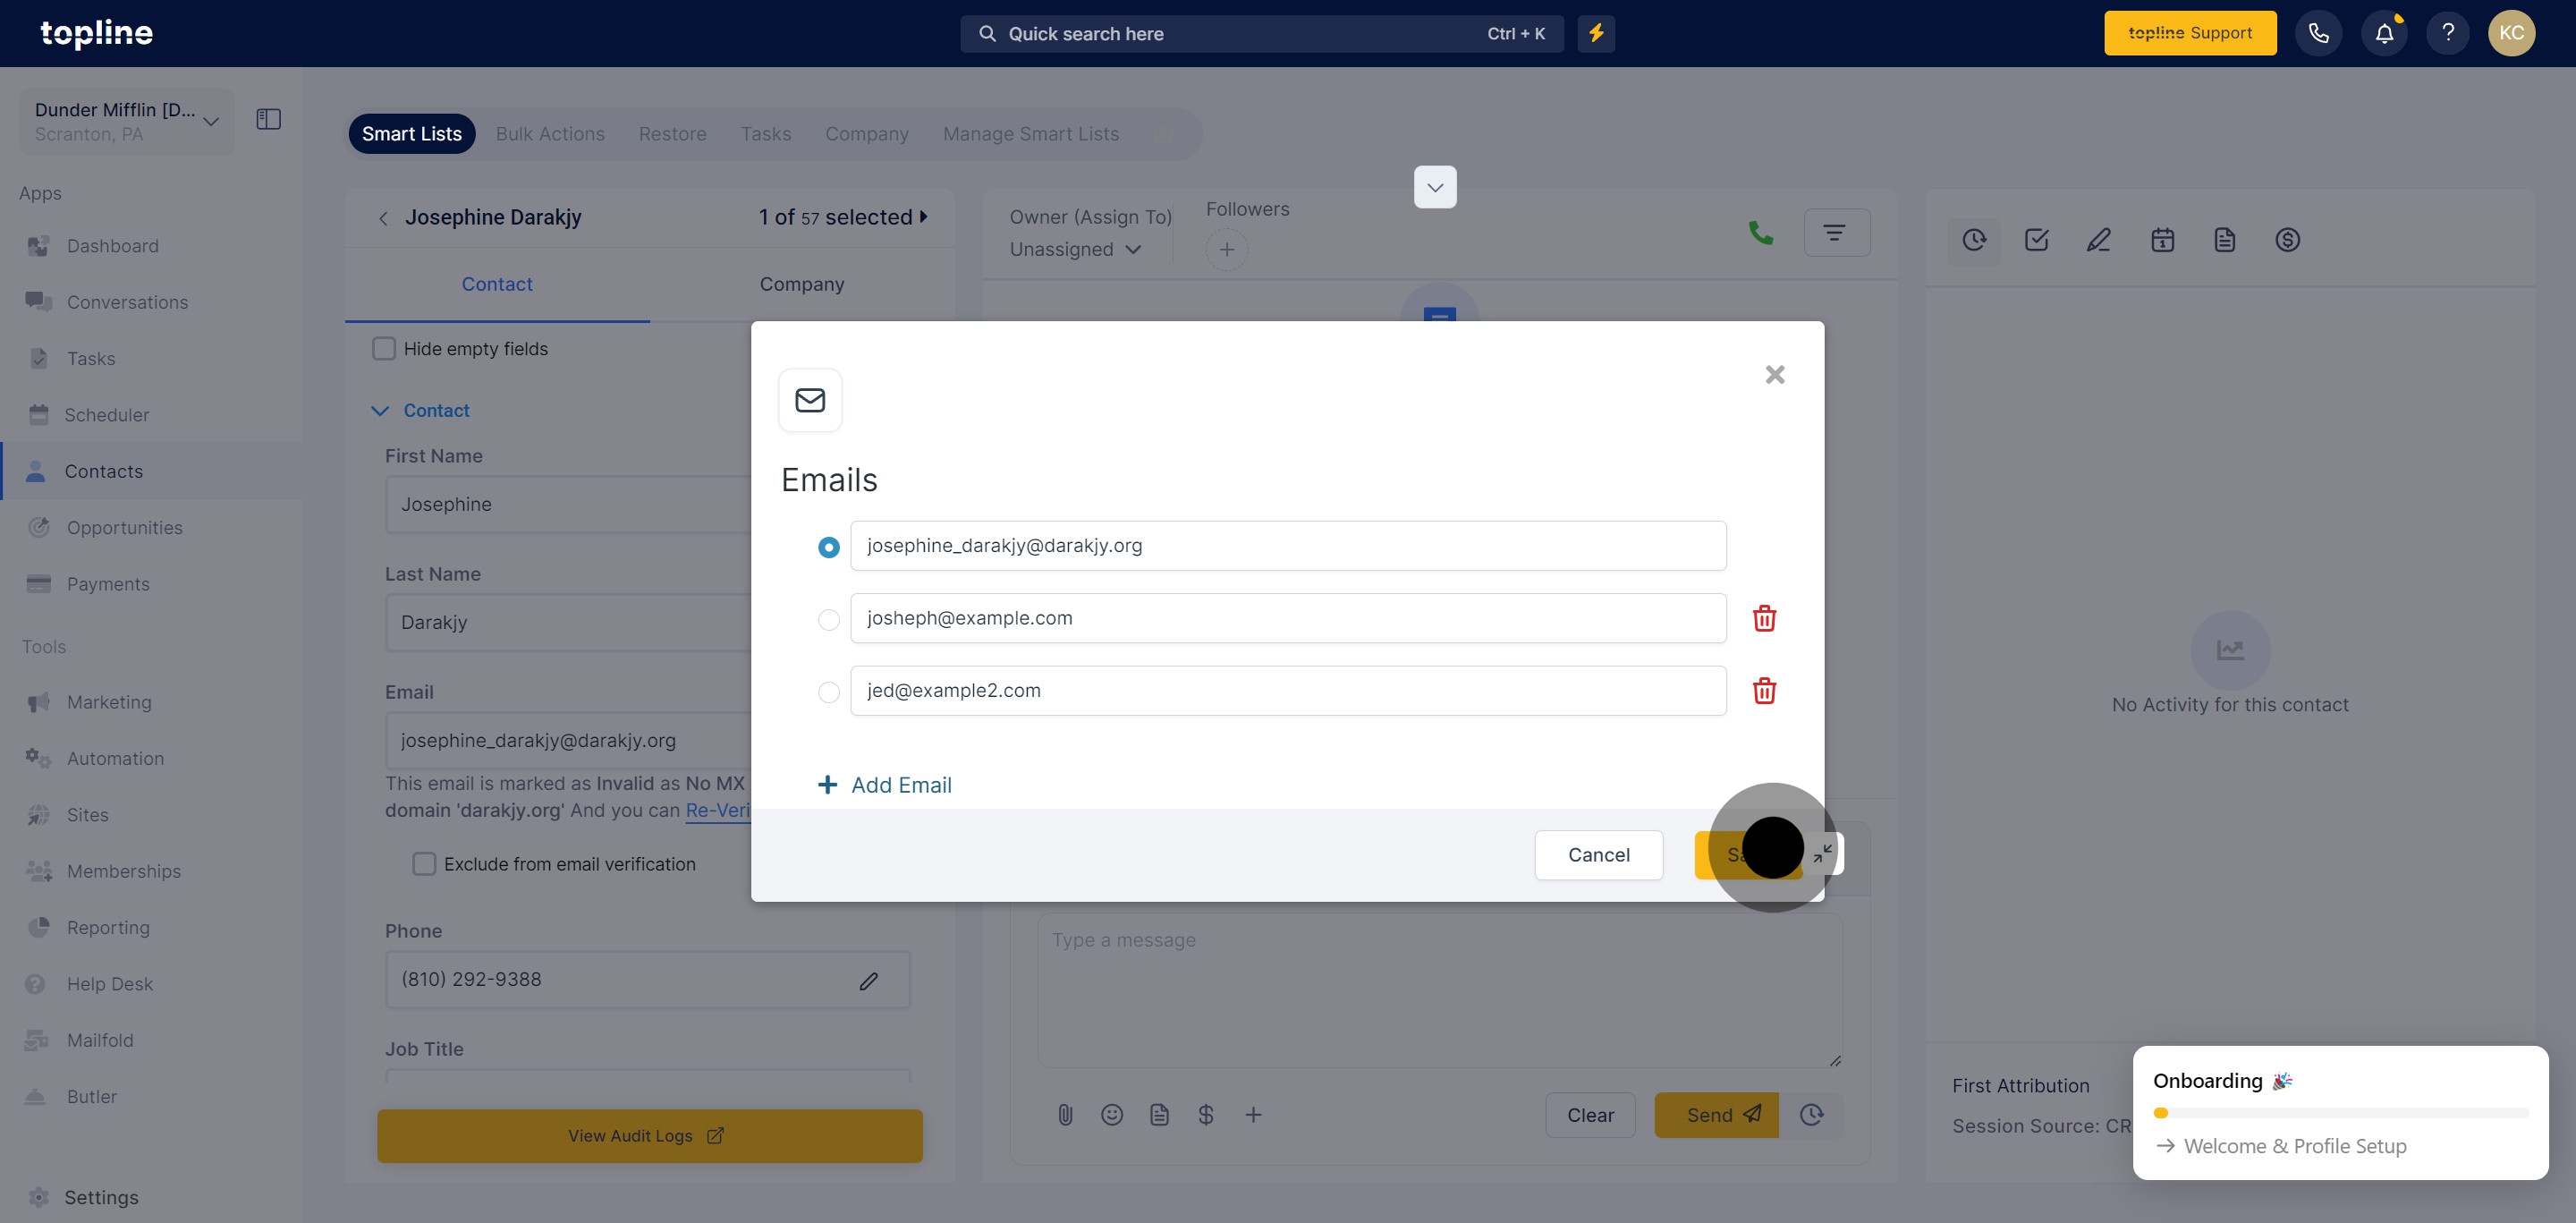This screenshot has width=2576, height=1223.
Task: Delete the josheph@example.com email entry
Action: coord(1764,618)
